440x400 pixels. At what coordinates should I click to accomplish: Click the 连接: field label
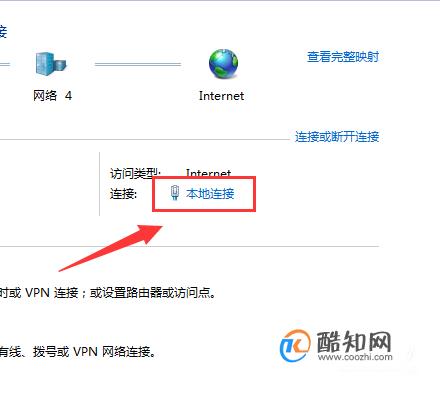pyautogui.click(x=123, y=194)
